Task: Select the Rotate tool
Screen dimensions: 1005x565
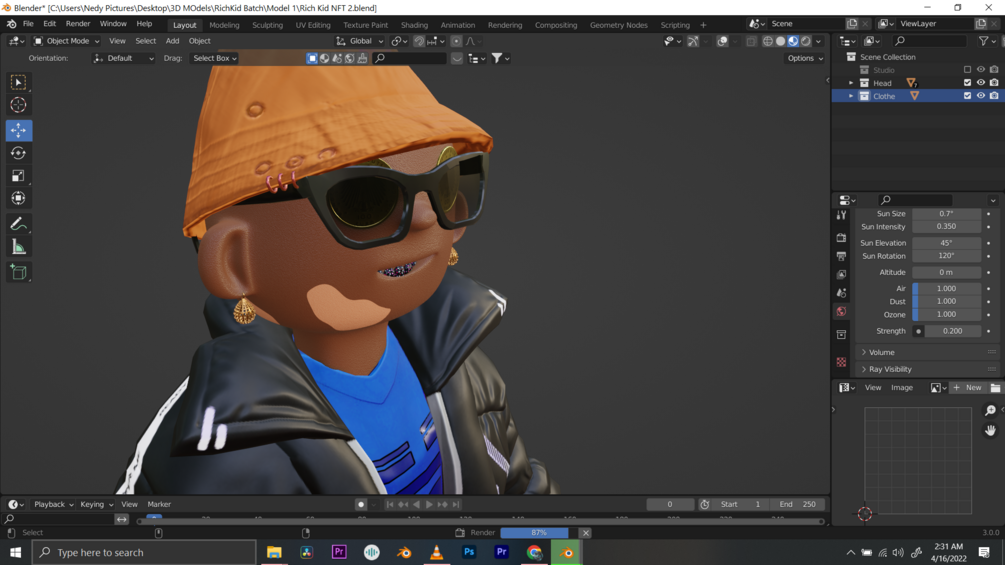Action: [x=18, y=153]
